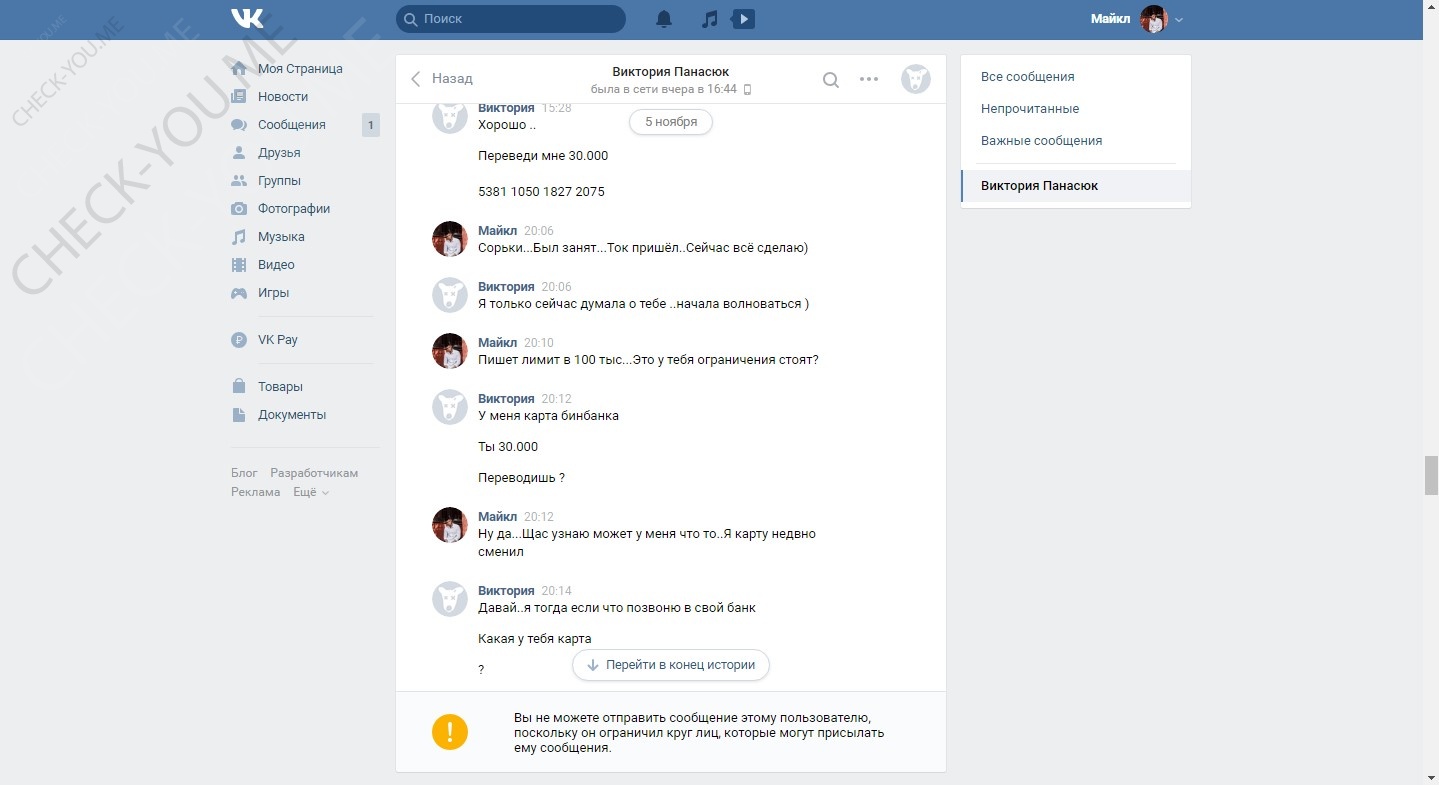This screenshot has width=1439, height=785.
Task: Click Майкл's name on the 20:06 message
Action: [497, 231]
